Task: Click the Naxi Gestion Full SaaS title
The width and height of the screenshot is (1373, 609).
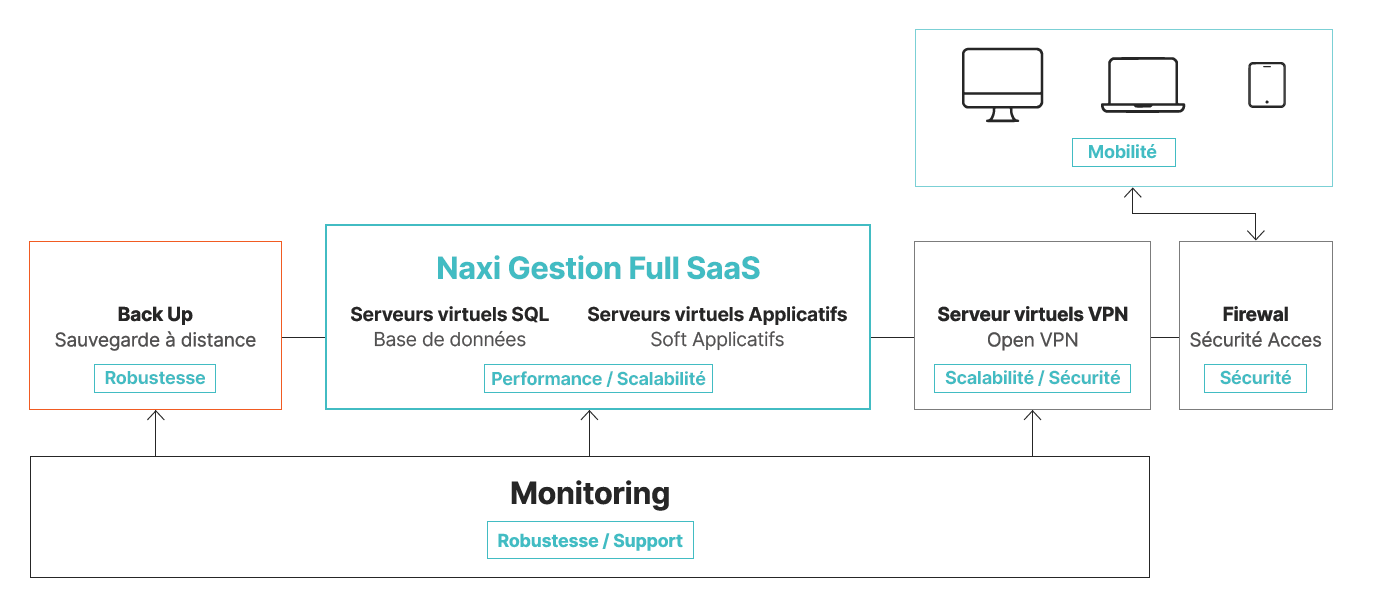Action: pos(598,268)
